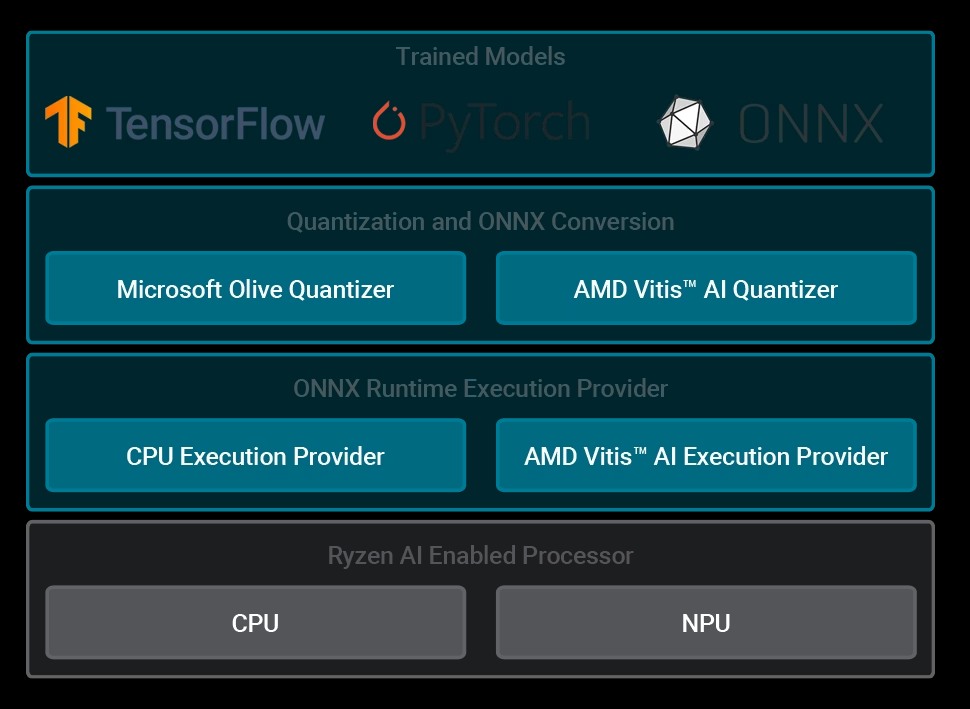This screenshot has width=970, height=709.
Task: Choose the gray CPU hardware block
Action: pos(255,623)
